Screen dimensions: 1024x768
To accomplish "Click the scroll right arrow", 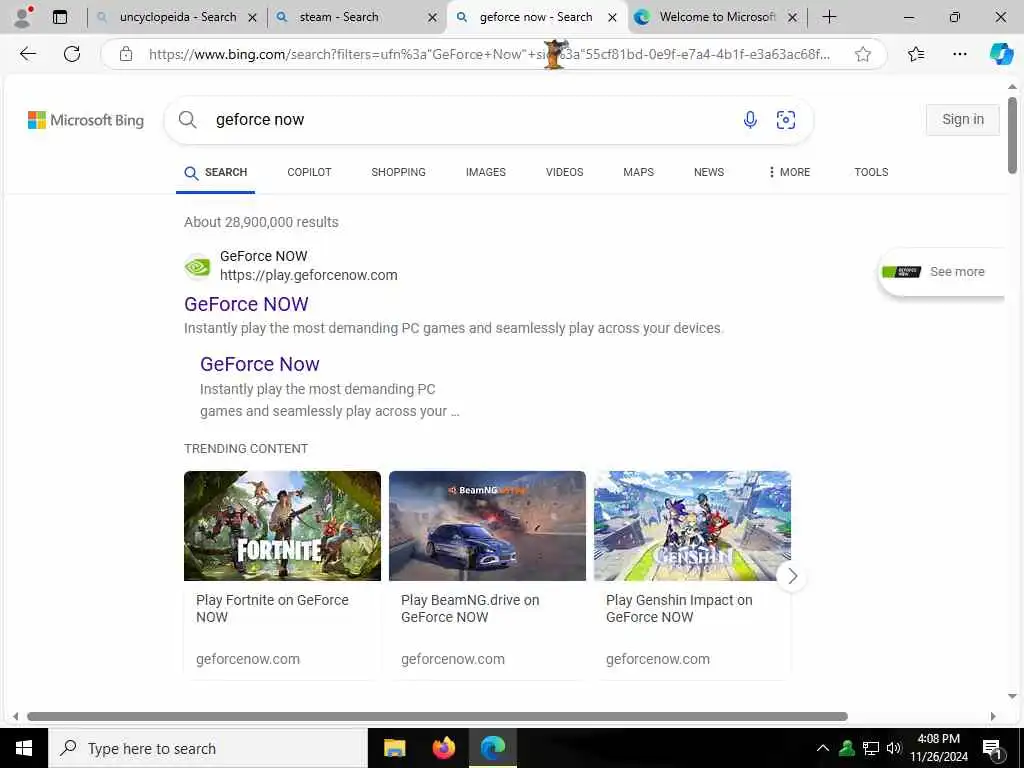I will [x=993, y=716].
